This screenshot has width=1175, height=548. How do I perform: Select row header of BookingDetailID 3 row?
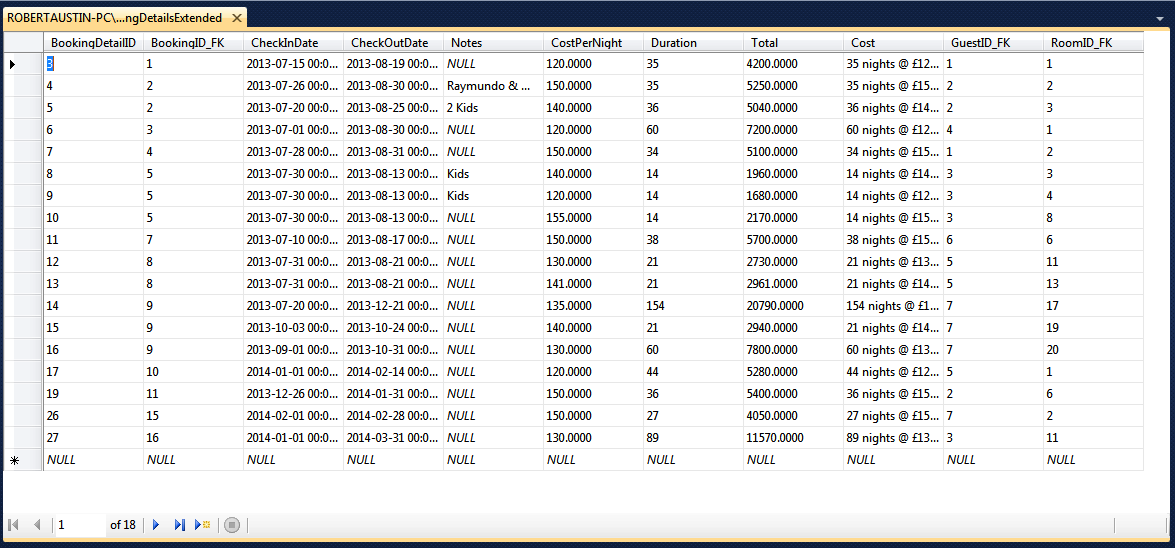pos(24,64)
